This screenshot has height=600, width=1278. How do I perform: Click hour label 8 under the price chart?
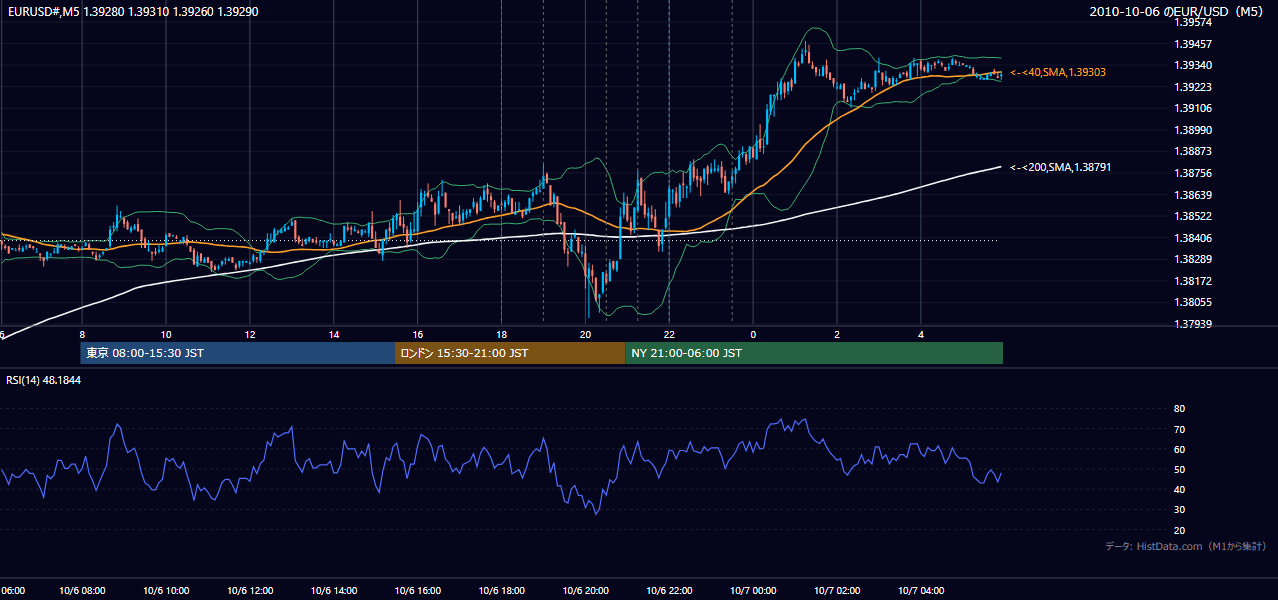pos(82,335)
